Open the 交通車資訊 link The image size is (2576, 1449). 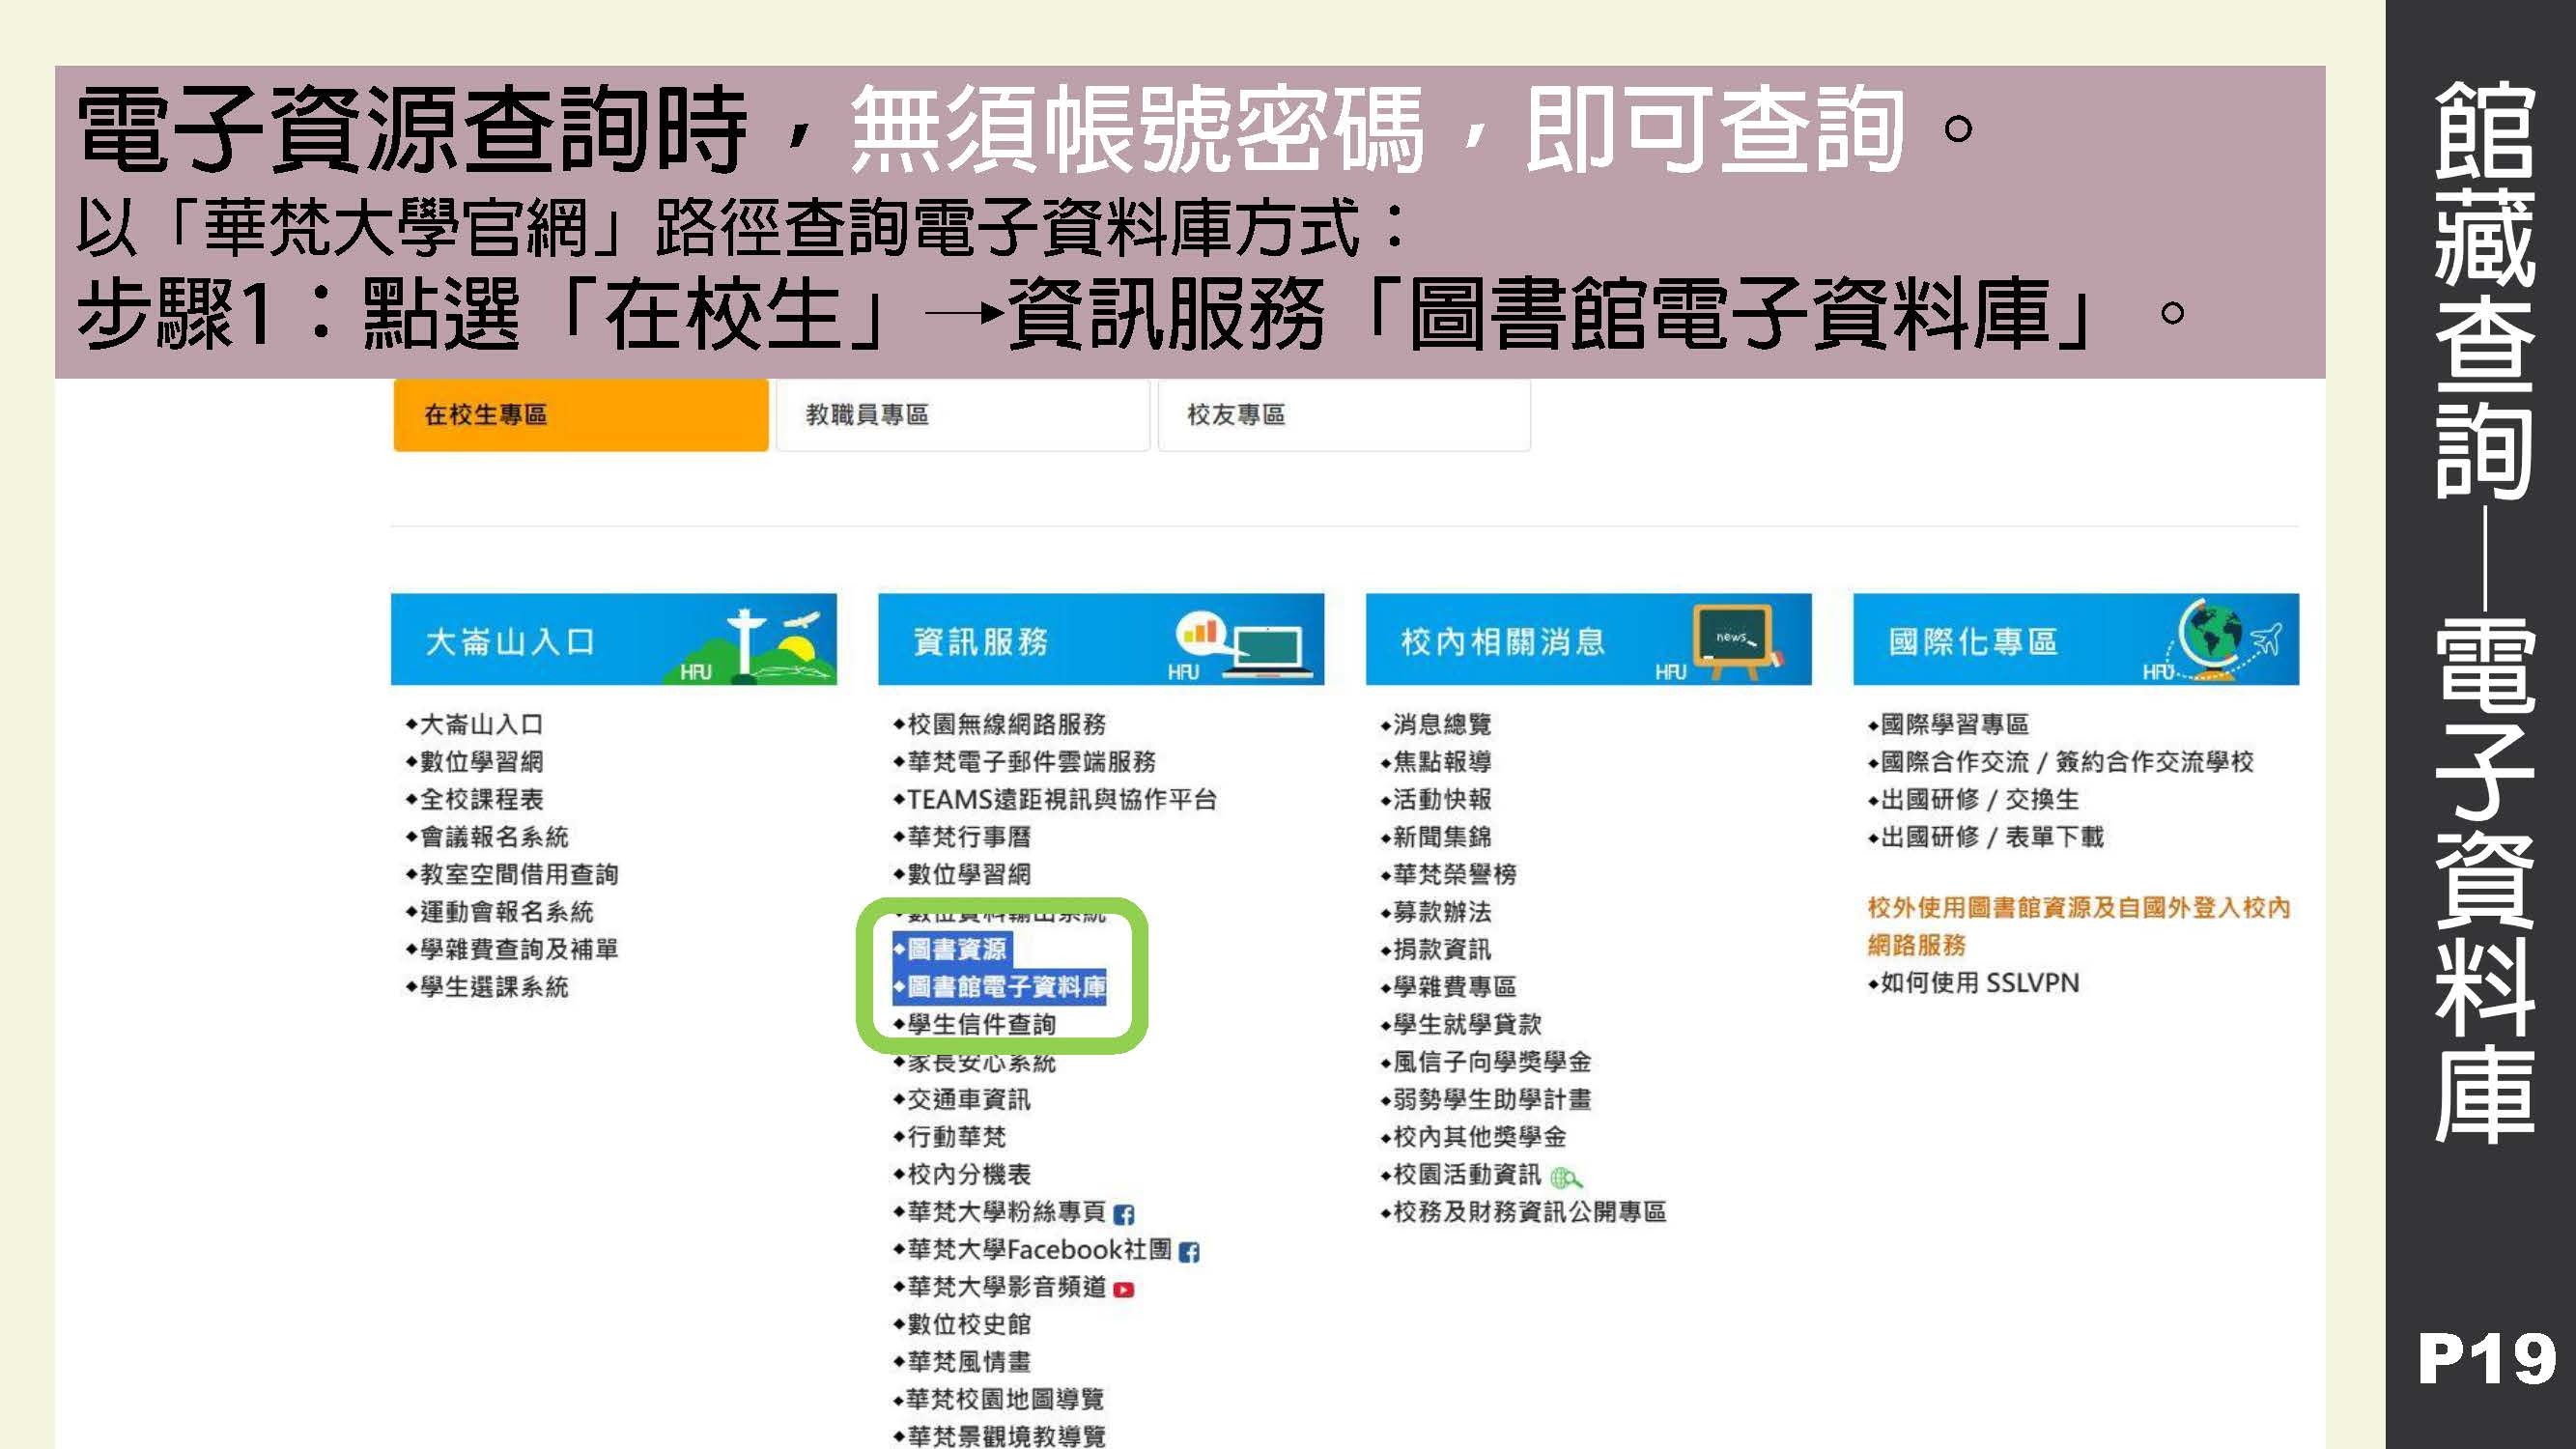(x=969, y=1099)
